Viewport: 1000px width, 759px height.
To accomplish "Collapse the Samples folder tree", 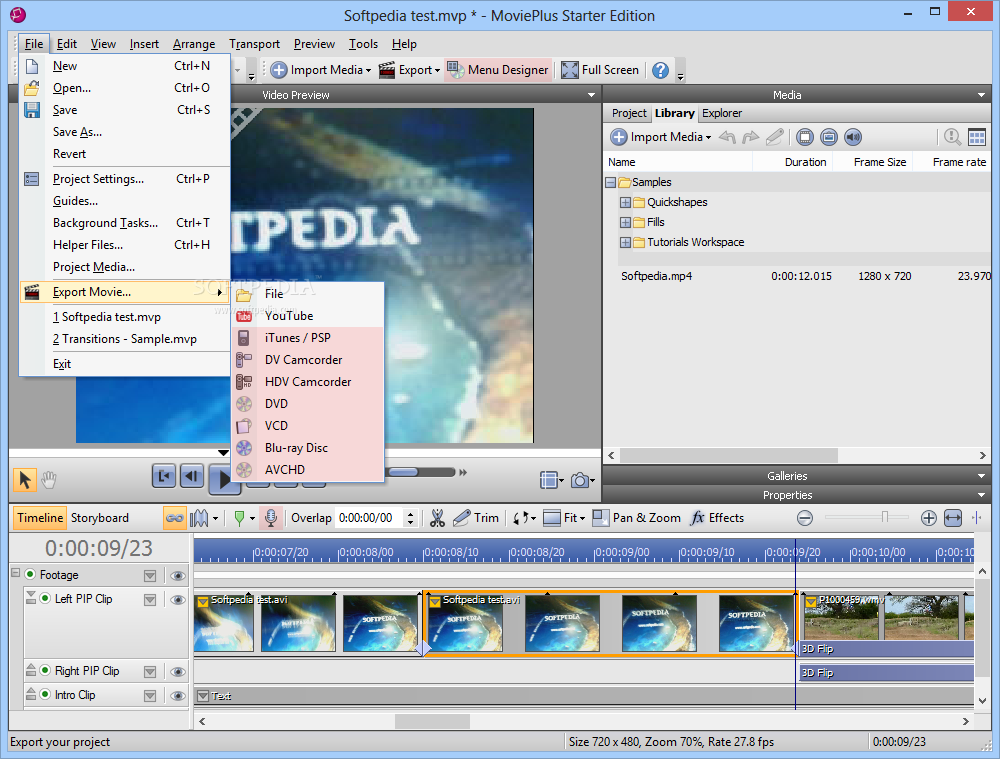I will [611, 182].
